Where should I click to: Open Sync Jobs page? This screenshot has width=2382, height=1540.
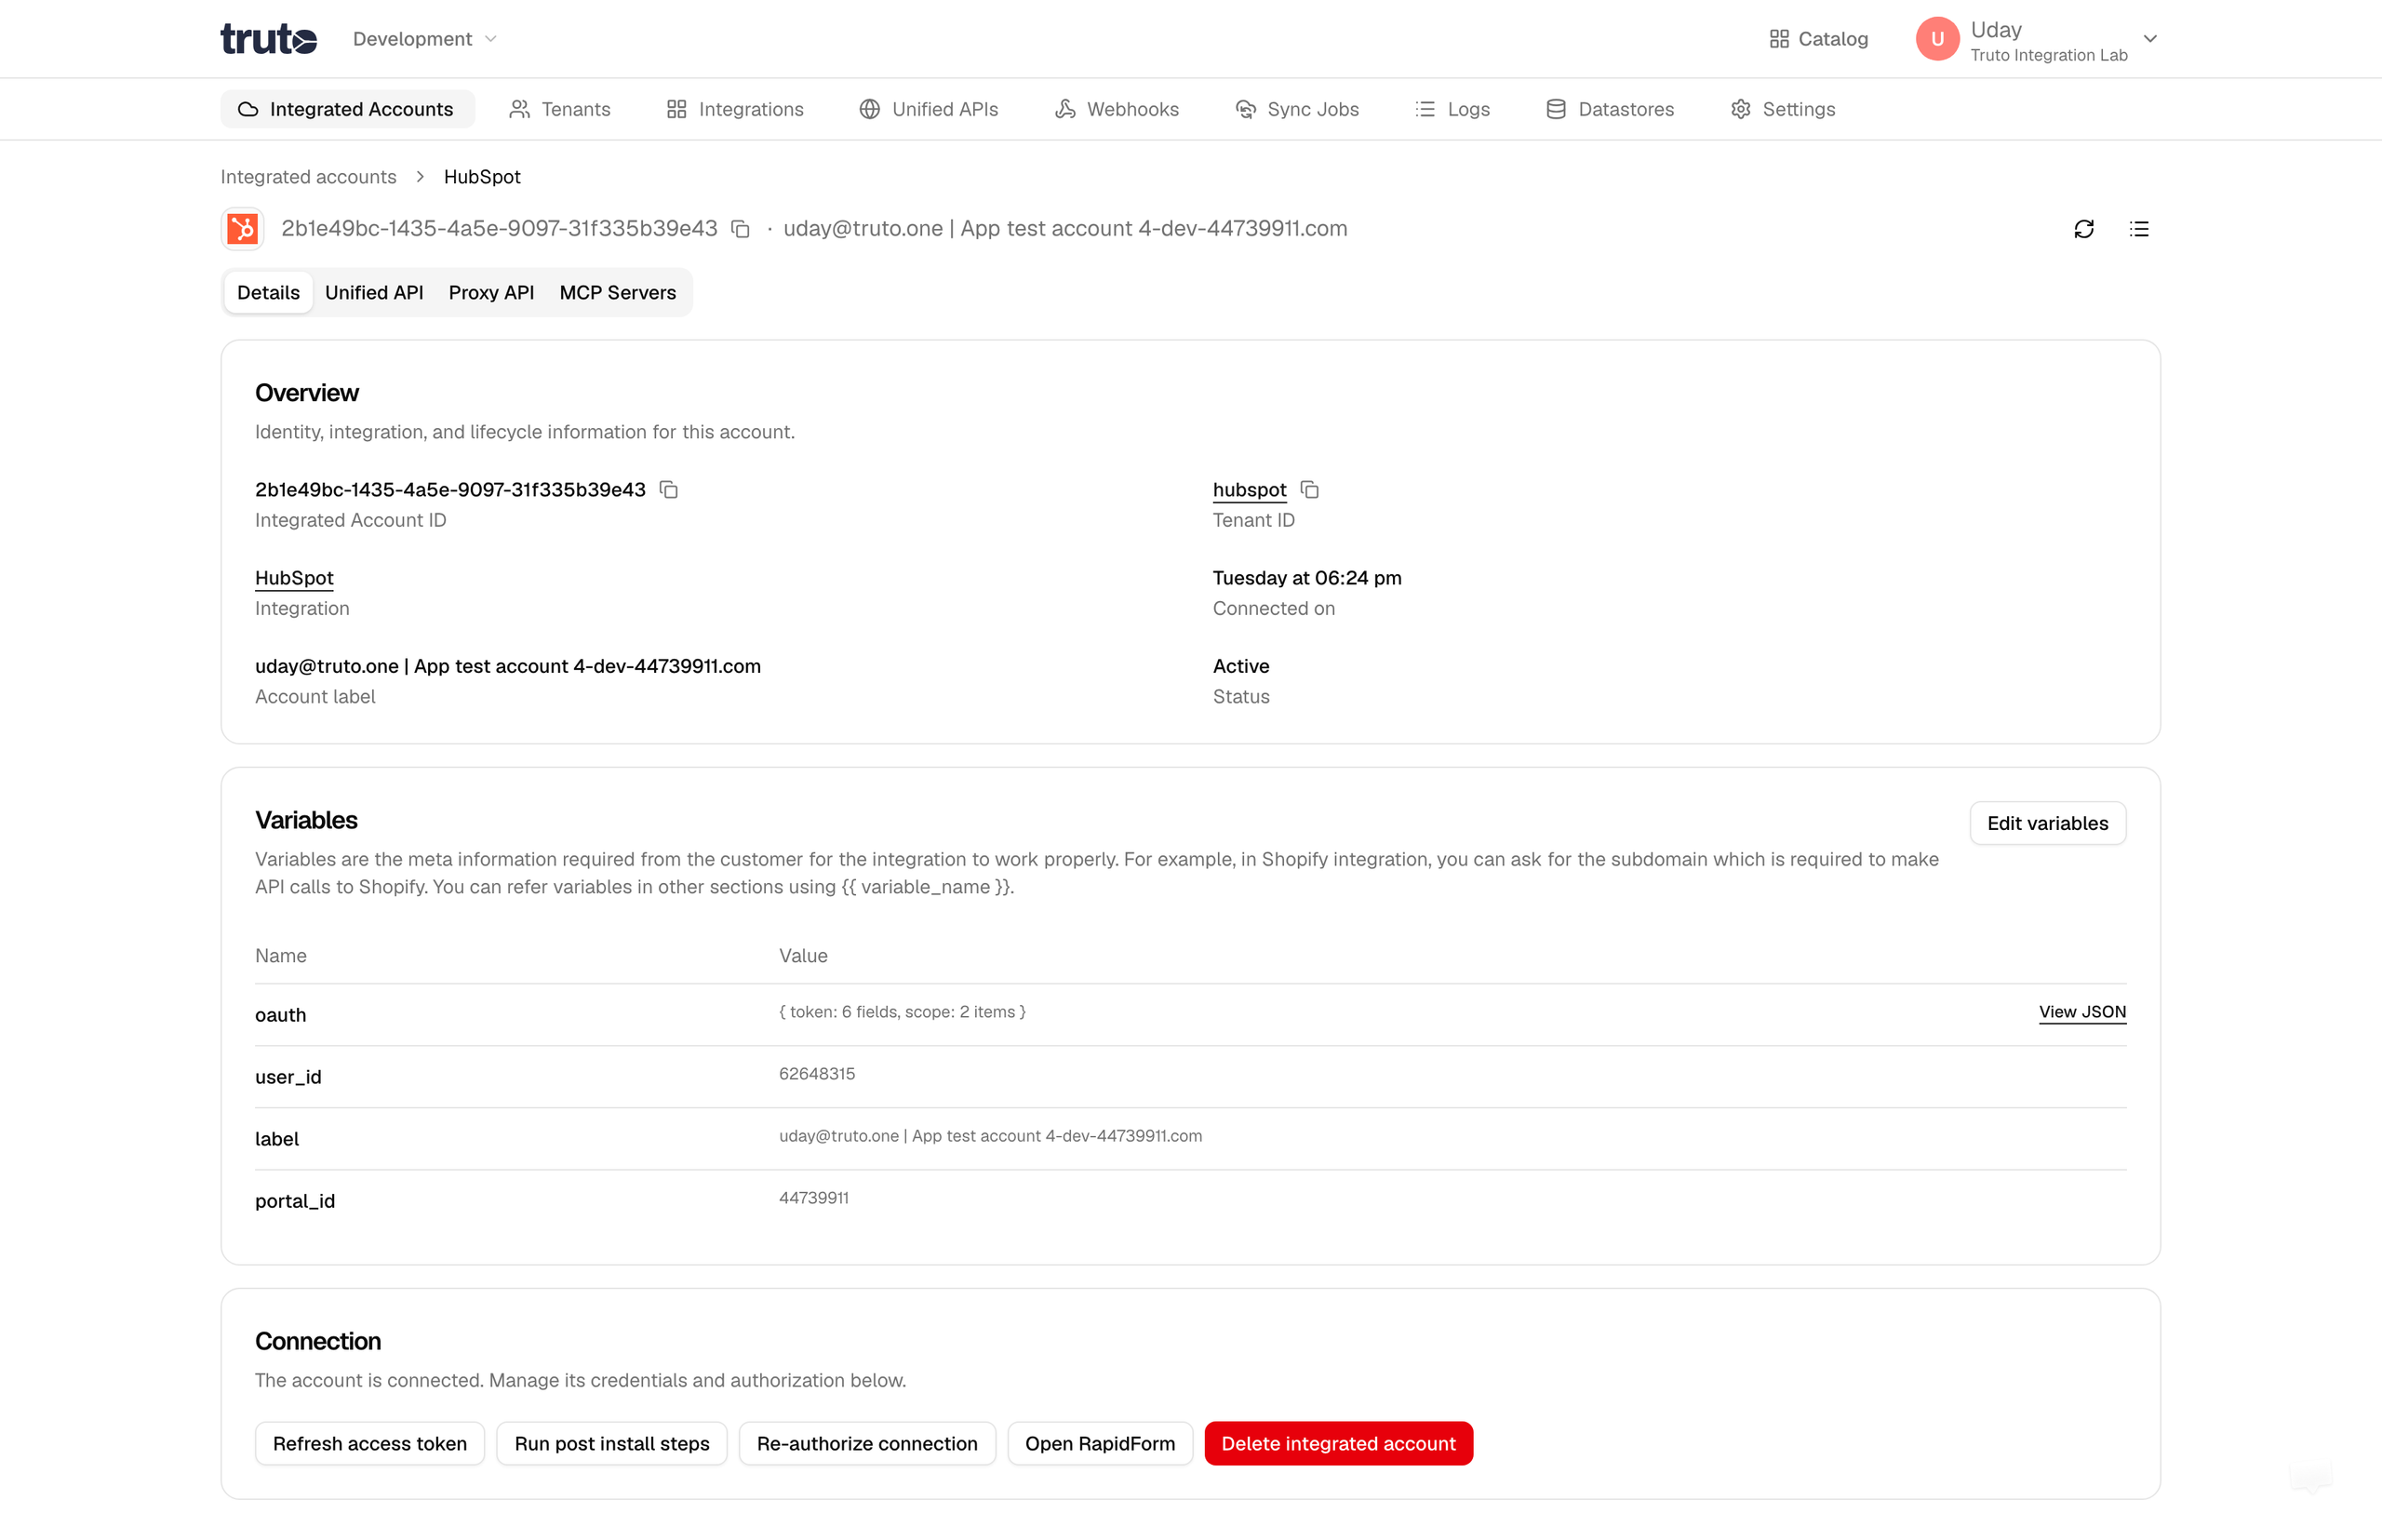(x=1297, y=109)
